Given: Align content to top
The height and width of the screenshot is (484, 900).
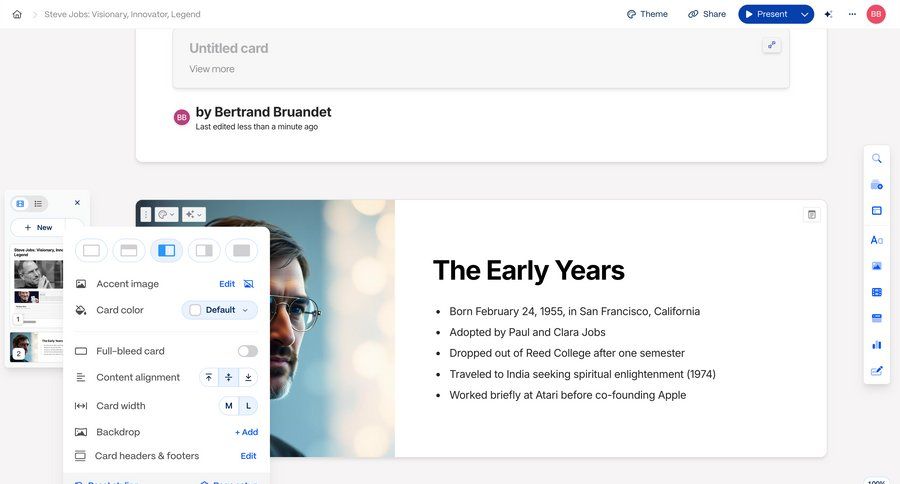Looking at the screenshot, I should (209, 377).
